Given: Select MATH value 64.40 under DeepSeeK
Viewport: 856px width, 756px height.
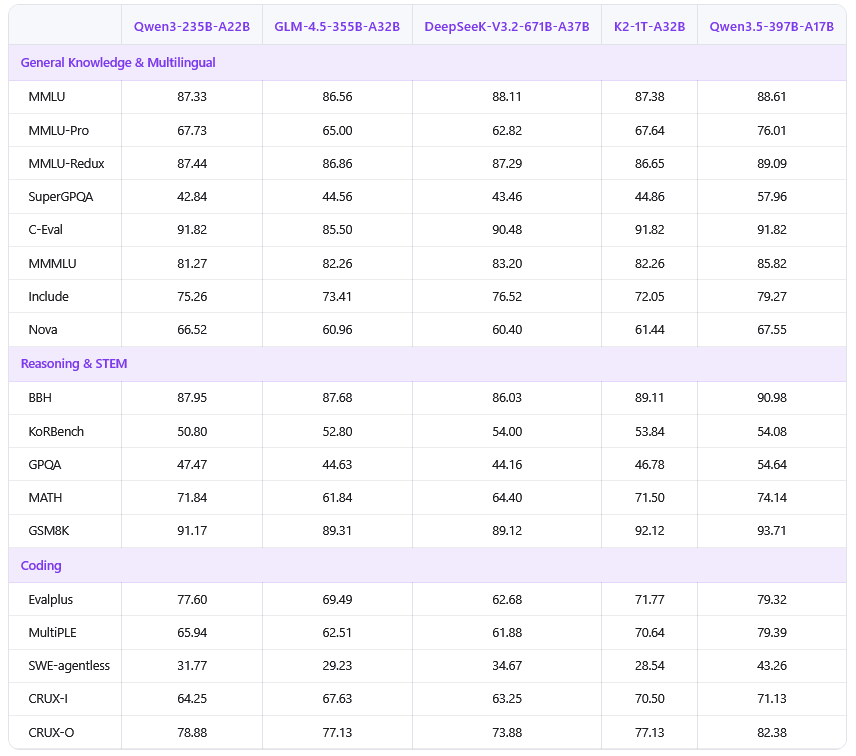Looking at the screenshot, I should point(507,497).
